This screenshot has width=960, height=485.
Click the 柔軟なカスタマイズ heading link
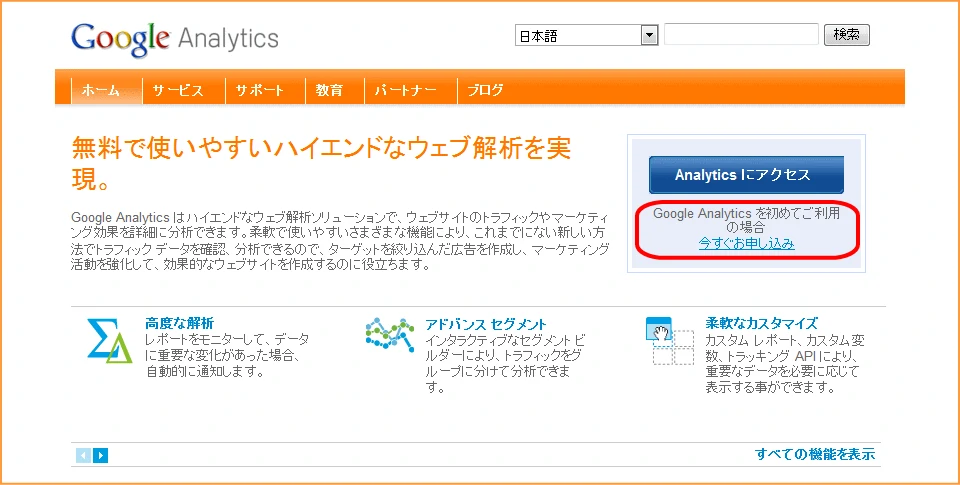(x=761, y=323)
